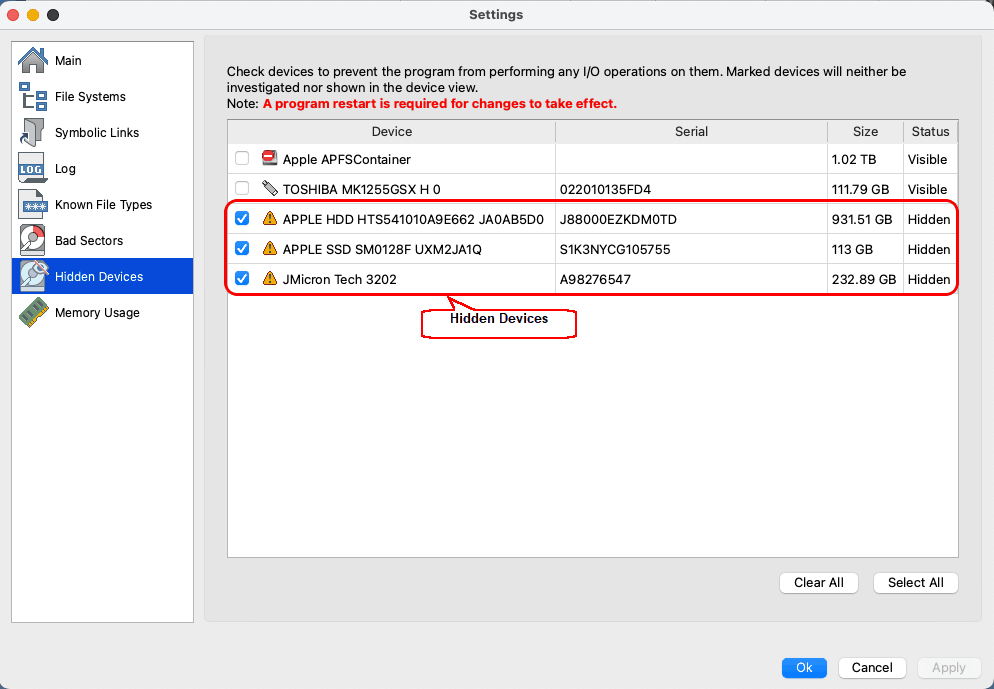Close the Settings window with red button
The width and height of the screenshot is (994, 689).
pos(13,15)
